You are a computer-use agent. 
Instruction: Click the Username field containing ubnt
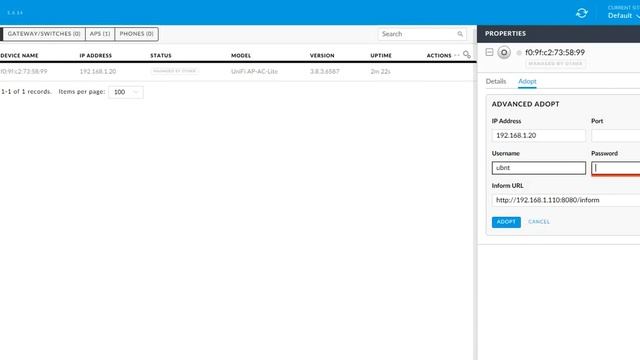point(539,168)
